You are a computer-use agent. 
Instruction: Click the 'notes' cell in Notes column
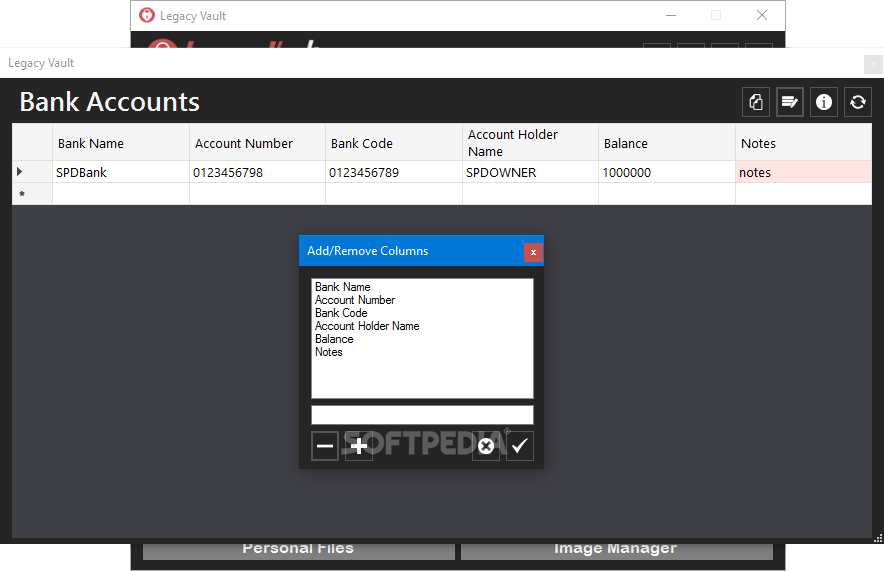[804, 172]
